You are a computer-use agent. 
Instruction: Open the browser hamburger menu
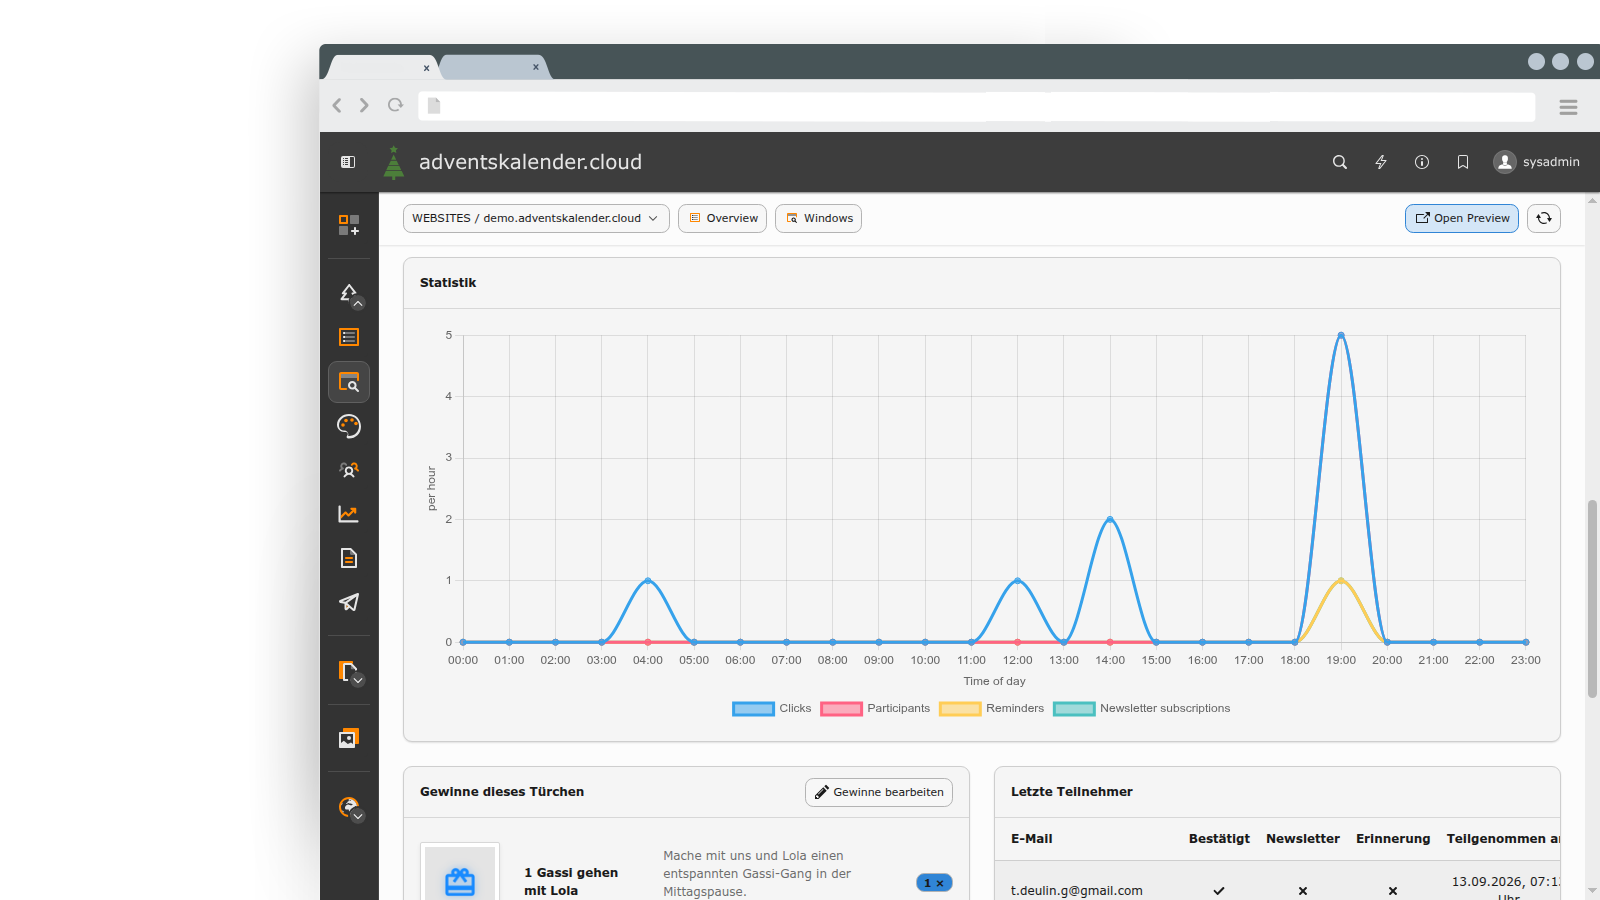click(1568, 107)
